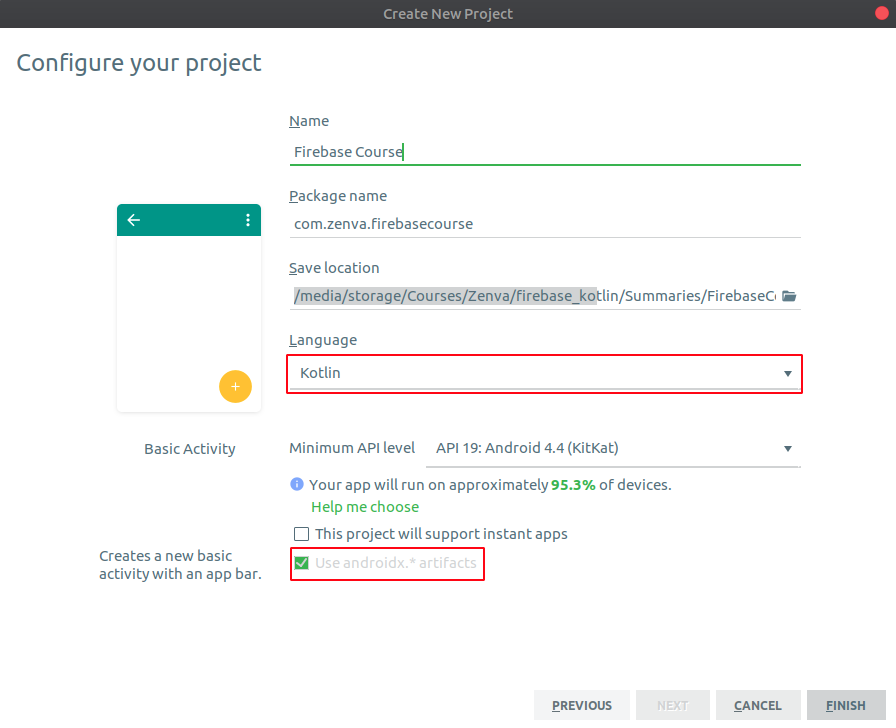Click the Minimum API level label
This screenshot has width=896, height=728.
[x=352, y=448]
